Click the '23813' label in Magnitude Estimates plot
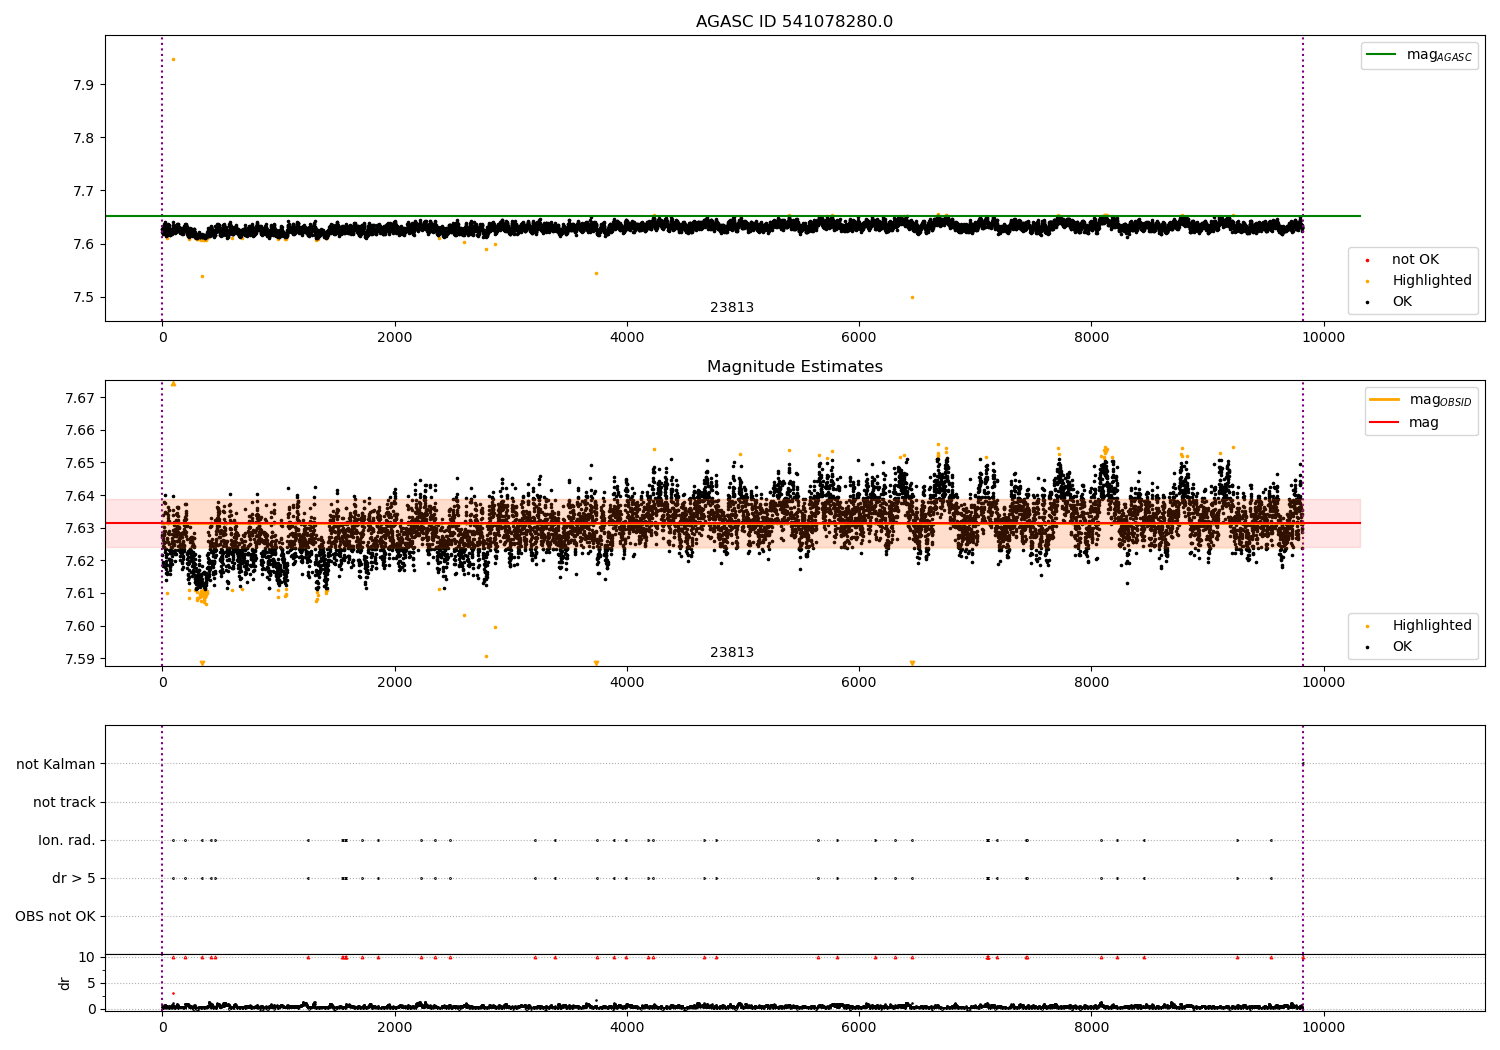This screenshot has width=1500, height=1050. pos(732,653)
